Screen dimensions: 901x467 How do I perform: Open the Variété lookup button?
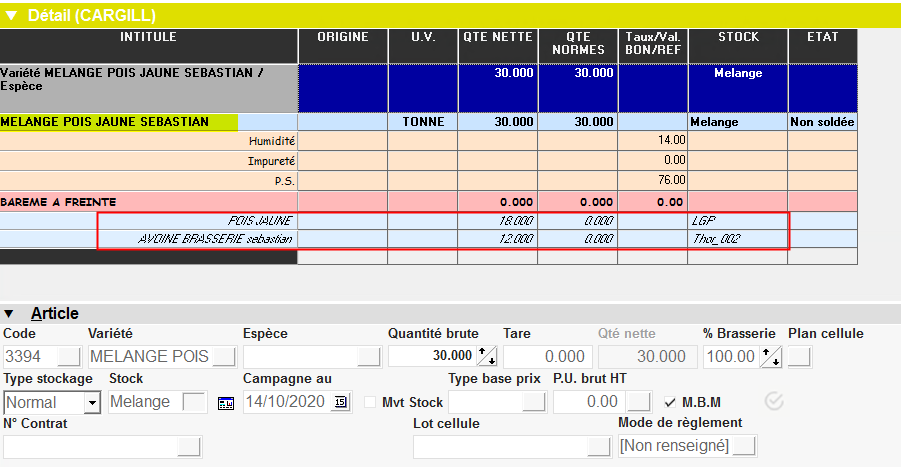tap(224, 356)
